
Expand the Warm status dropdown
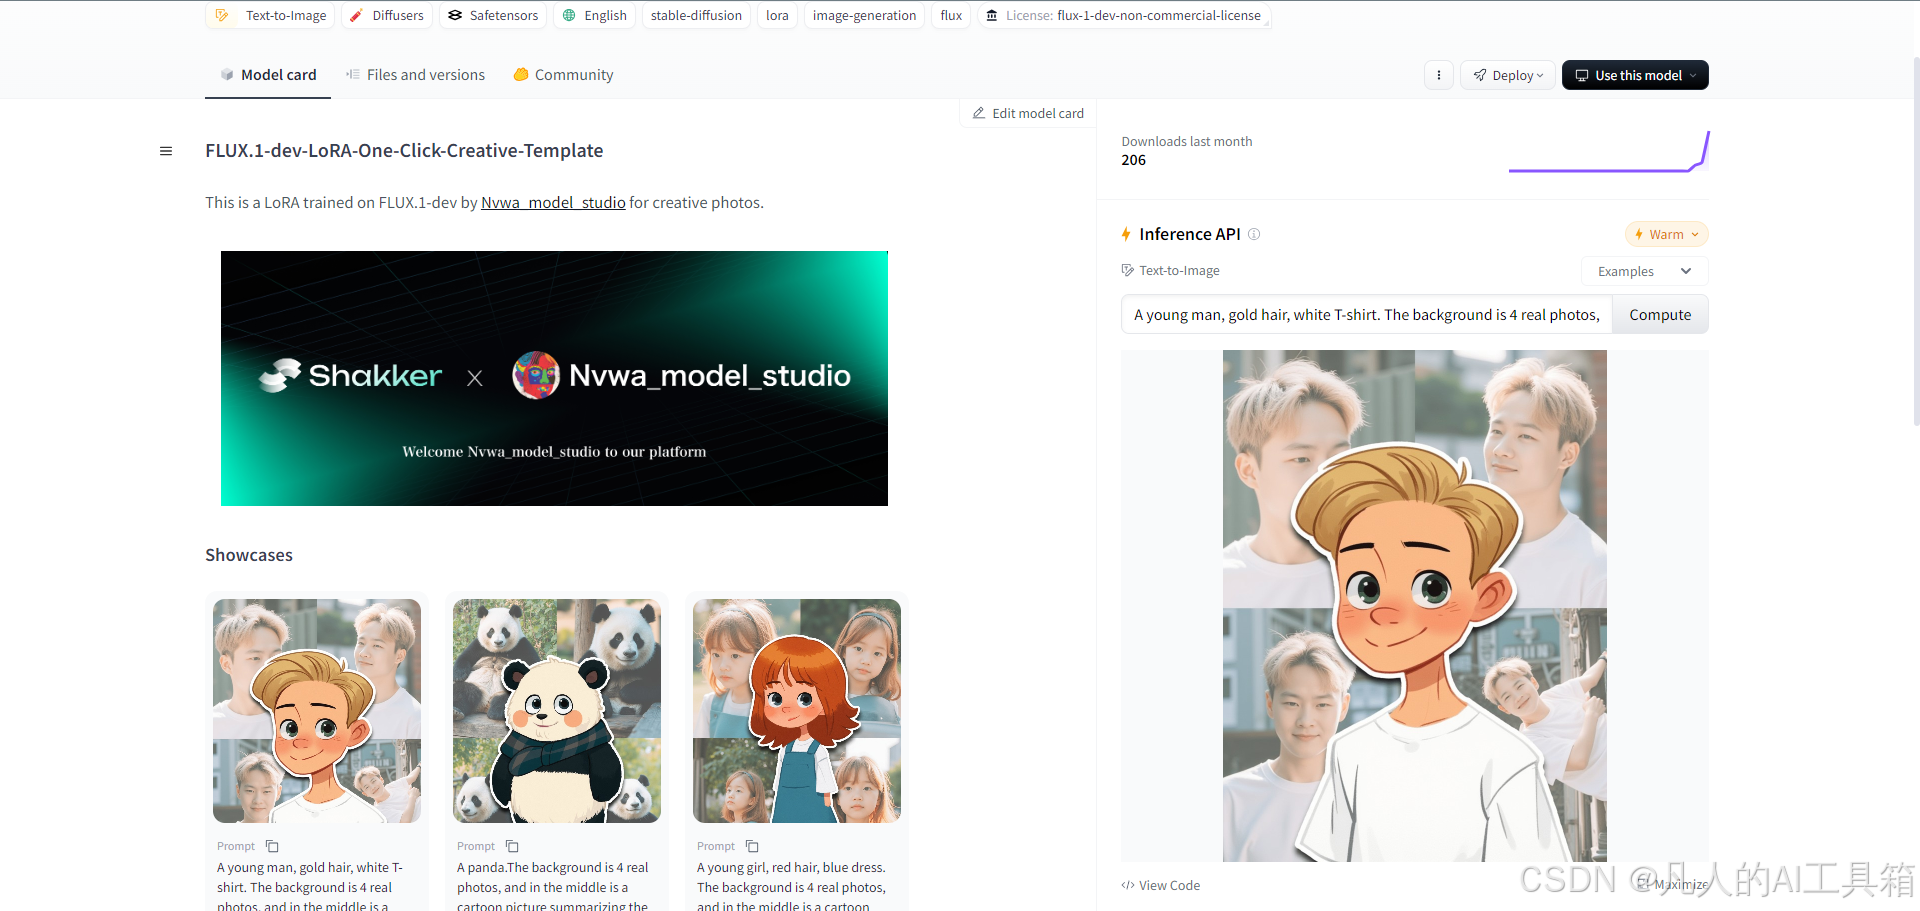1666,234
